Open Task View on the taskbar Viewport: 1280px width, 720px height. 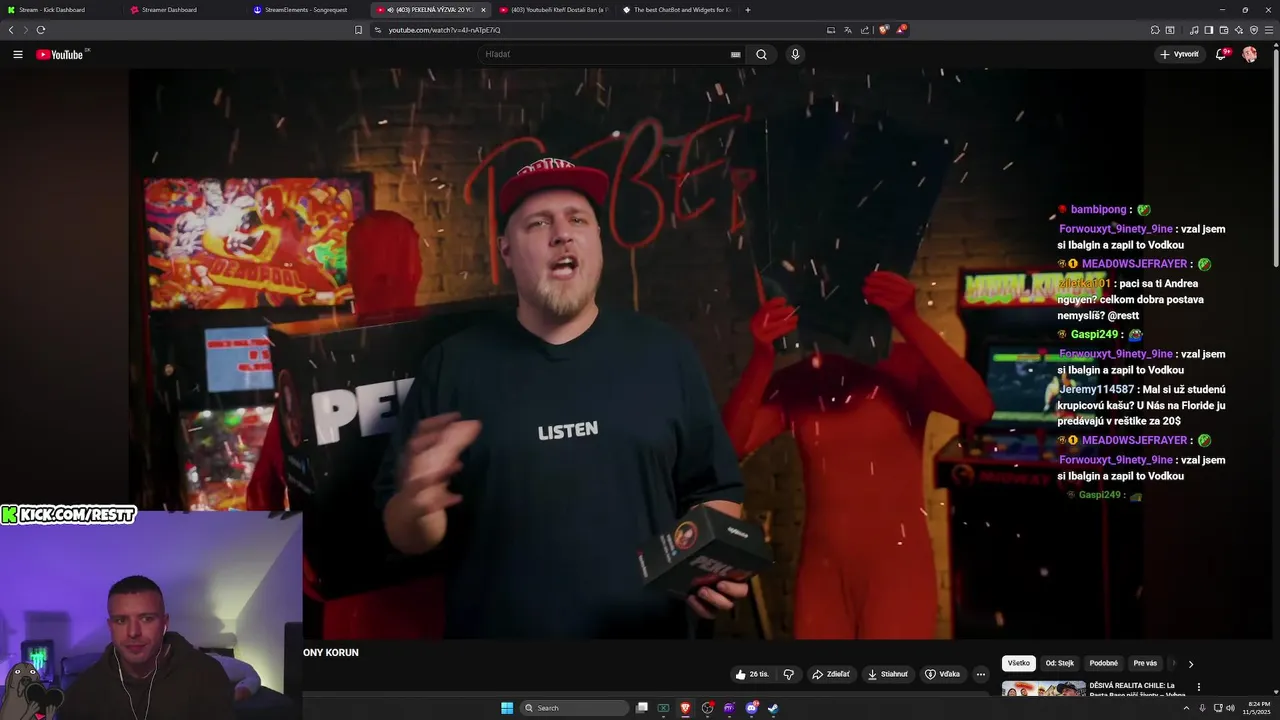642,708
